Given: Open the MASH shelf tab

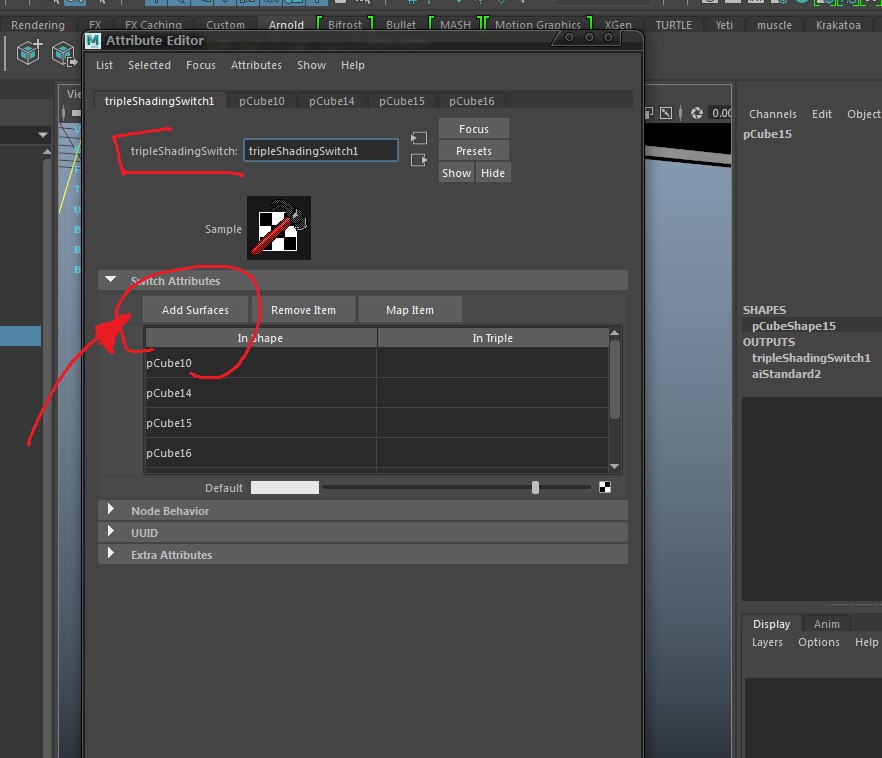Looking at the screenshot, I should pos(456,25).
